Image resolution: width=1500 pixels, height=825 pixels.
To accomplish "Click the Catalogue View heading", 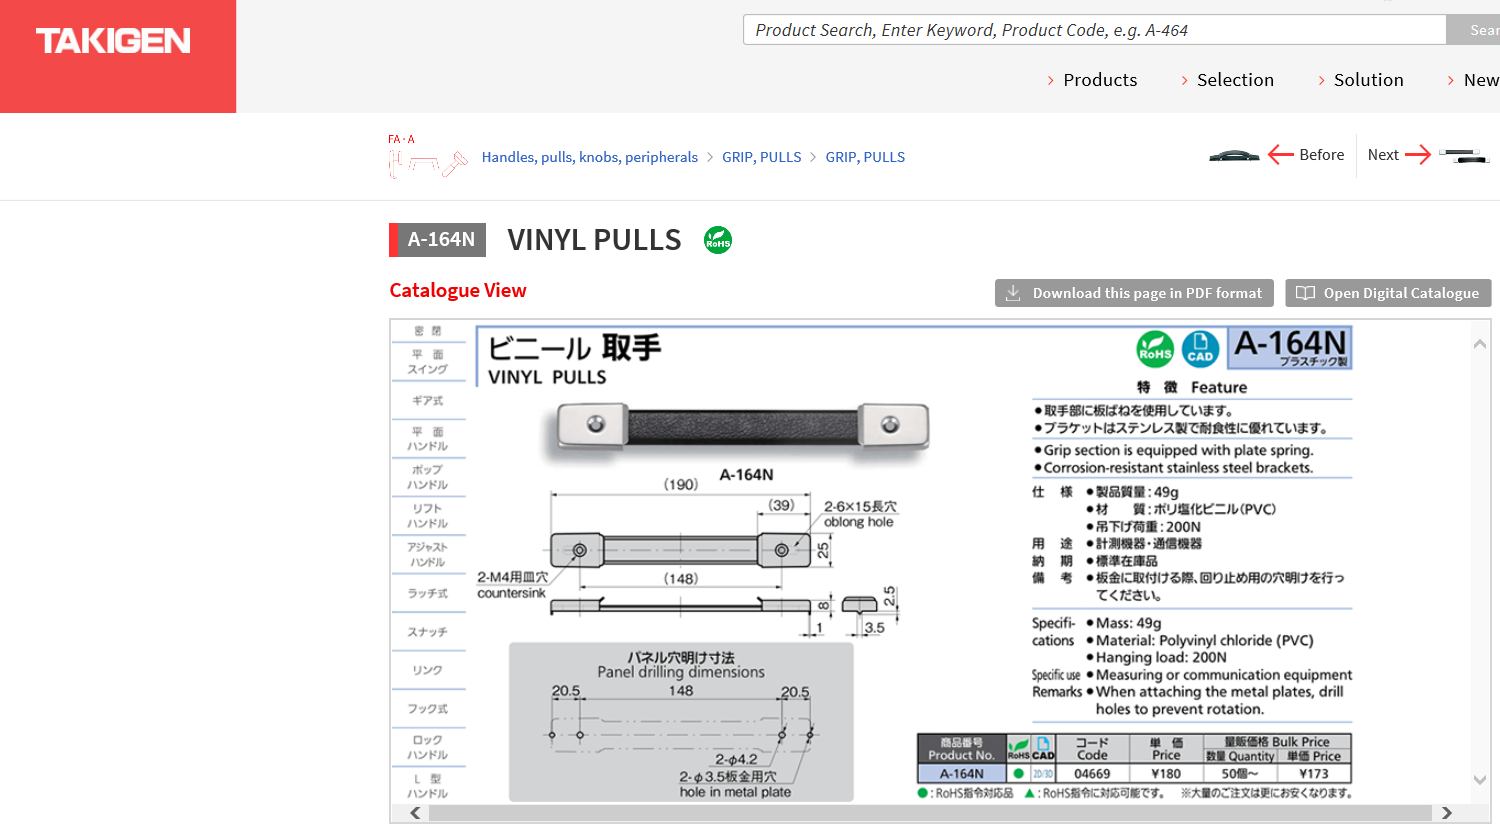I will click(458, 291).
